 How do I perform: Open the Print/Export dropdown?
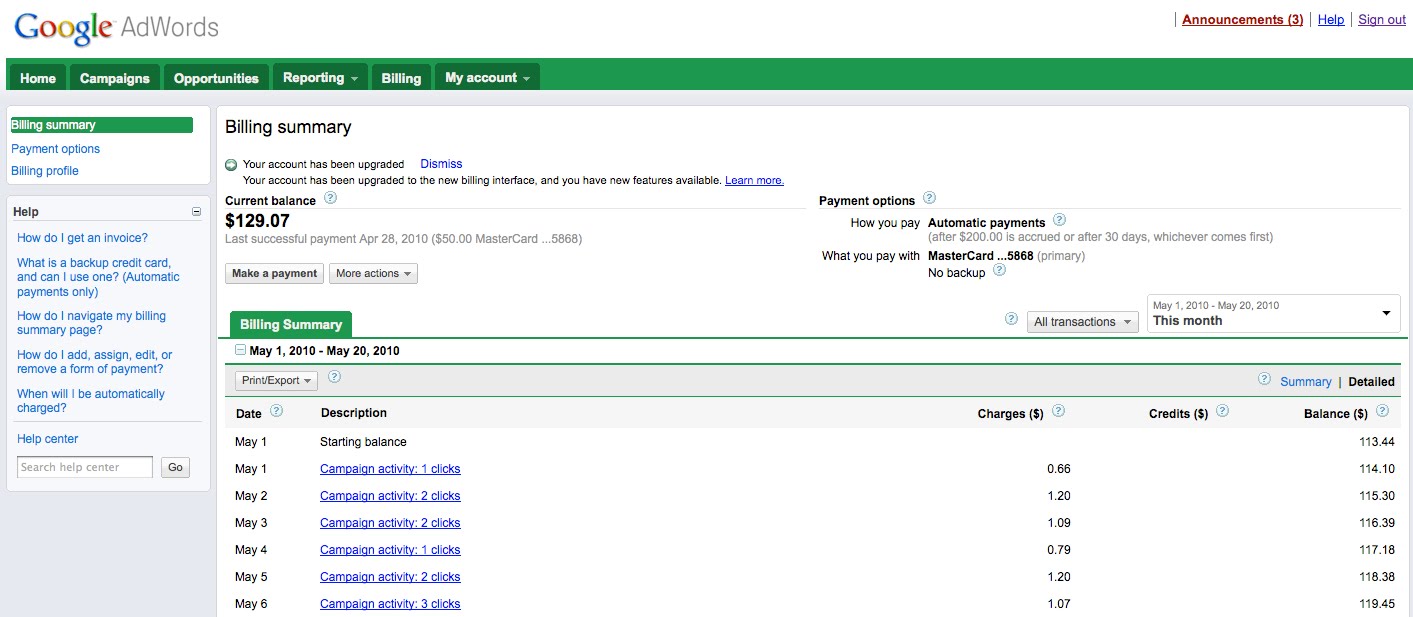[276, 381]
